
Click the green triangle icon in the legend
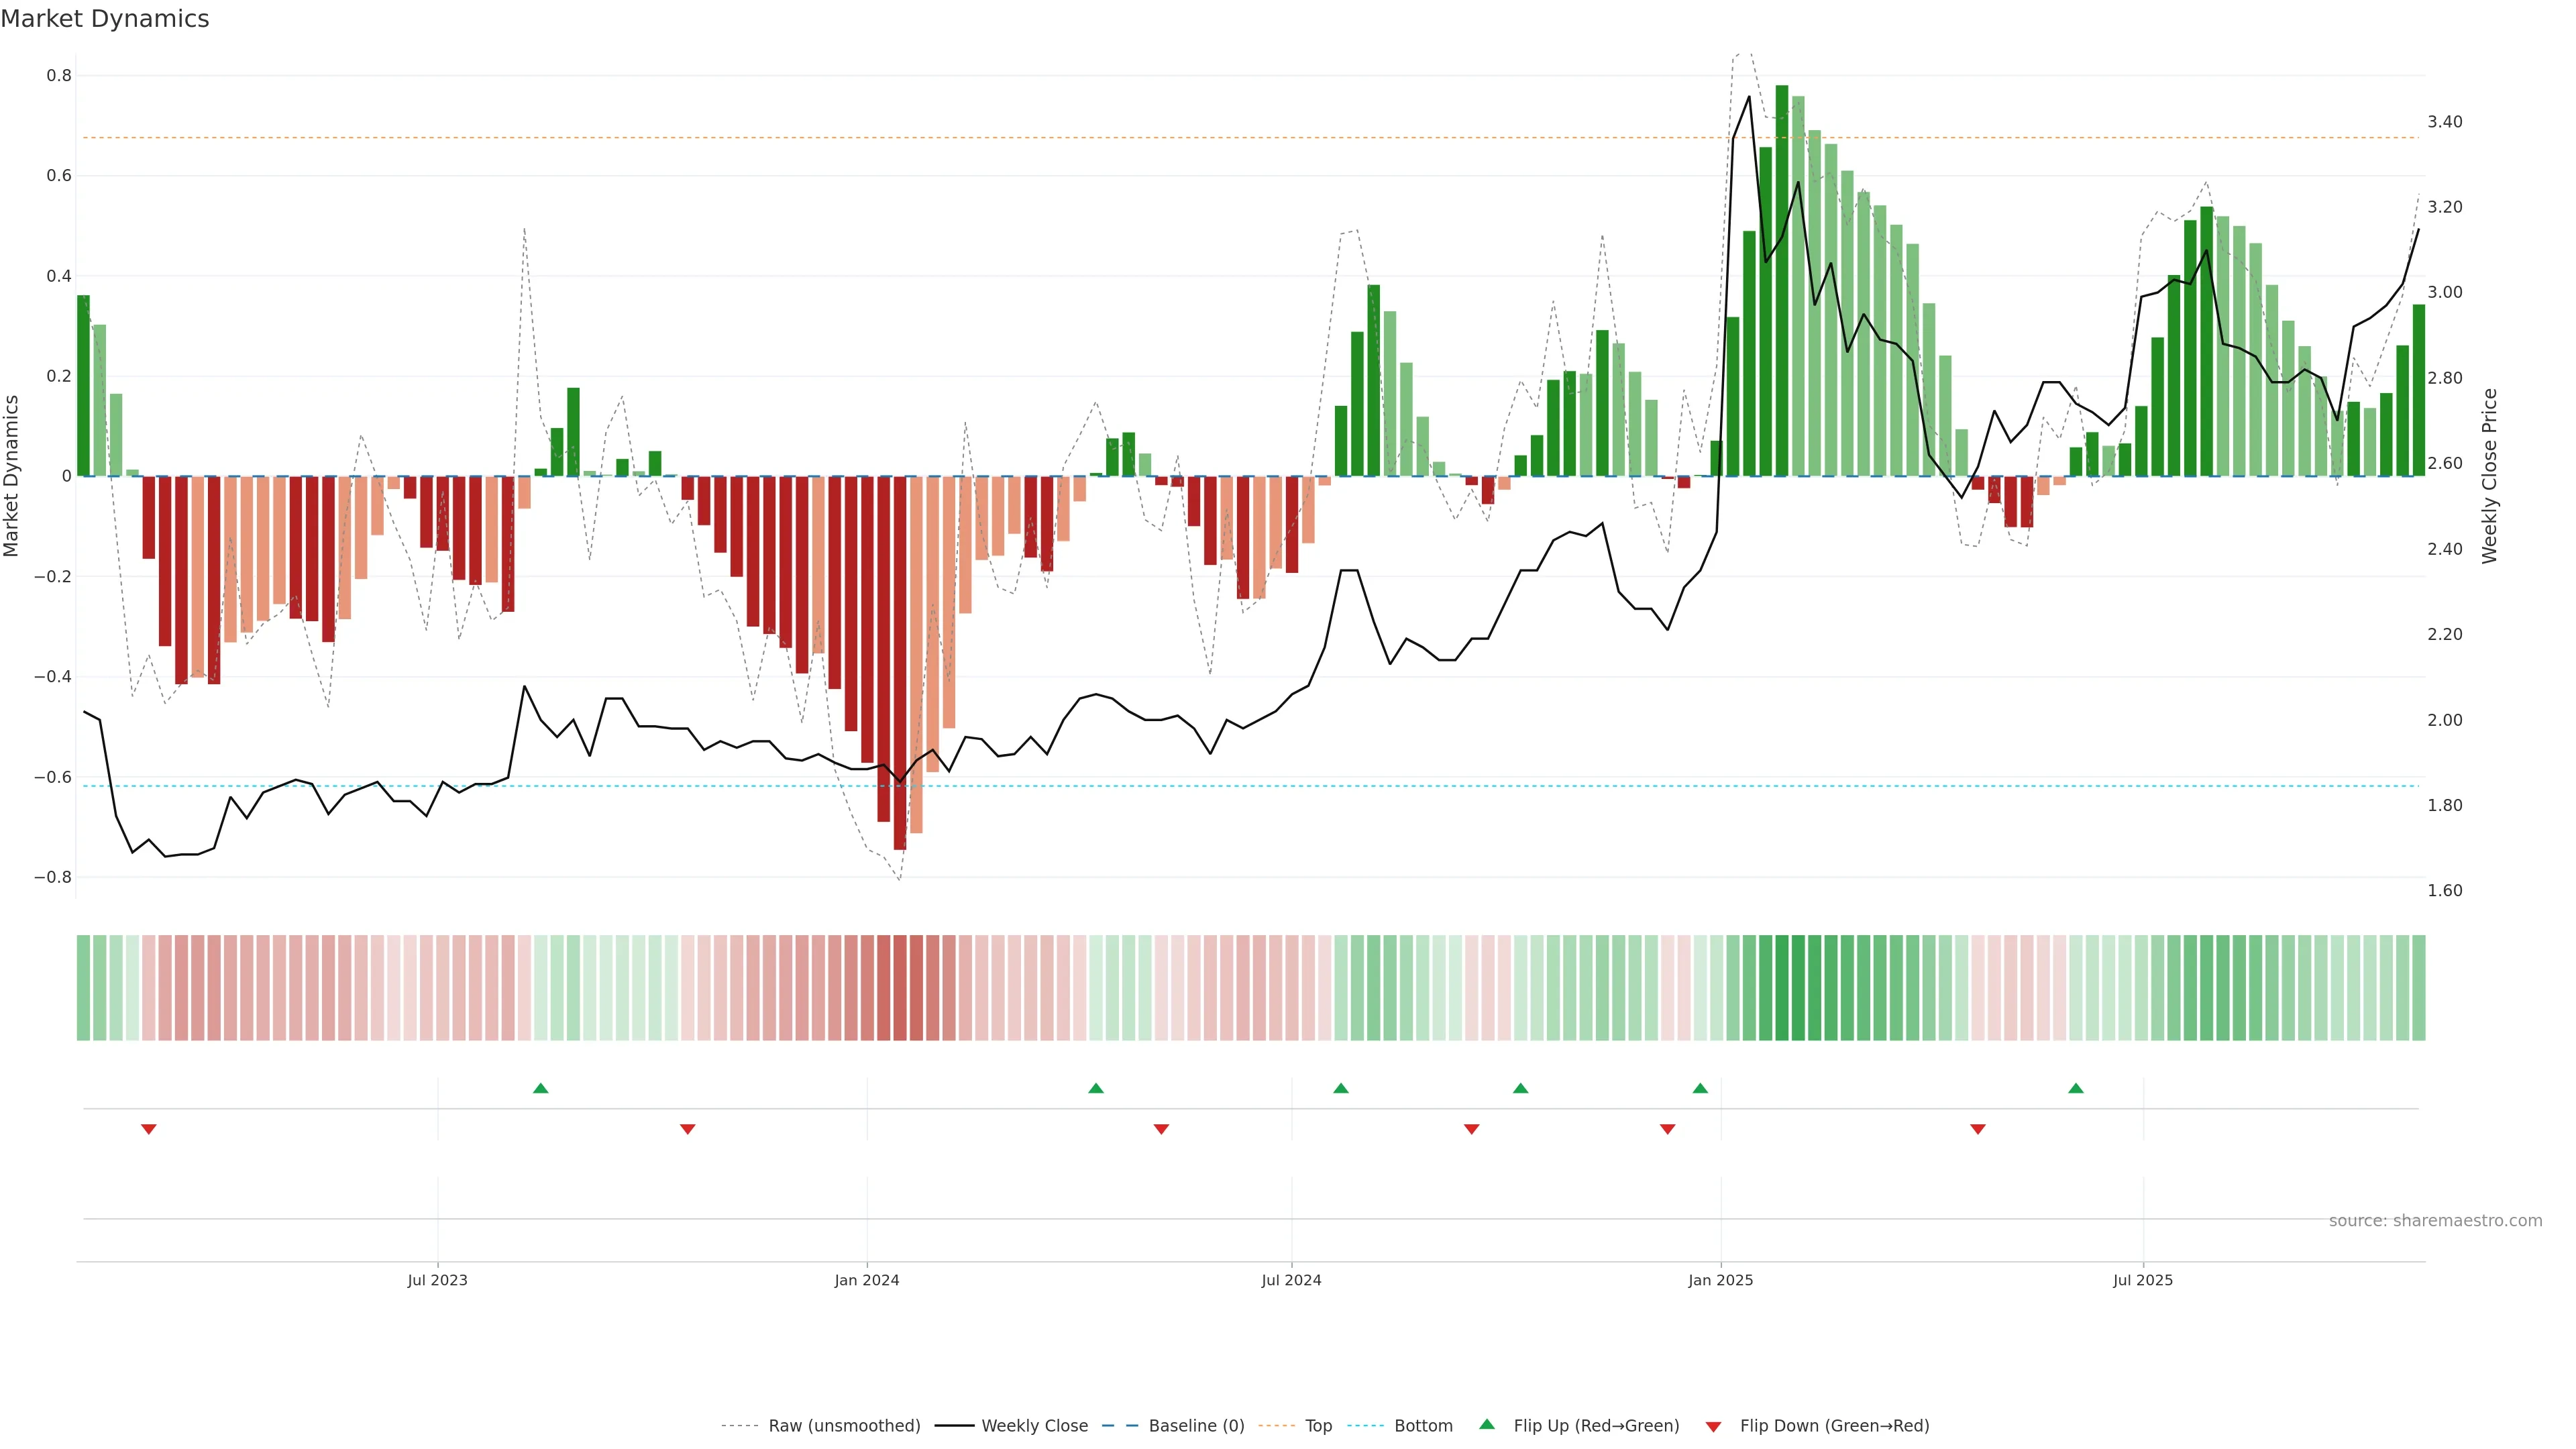pos(1487,1425)
